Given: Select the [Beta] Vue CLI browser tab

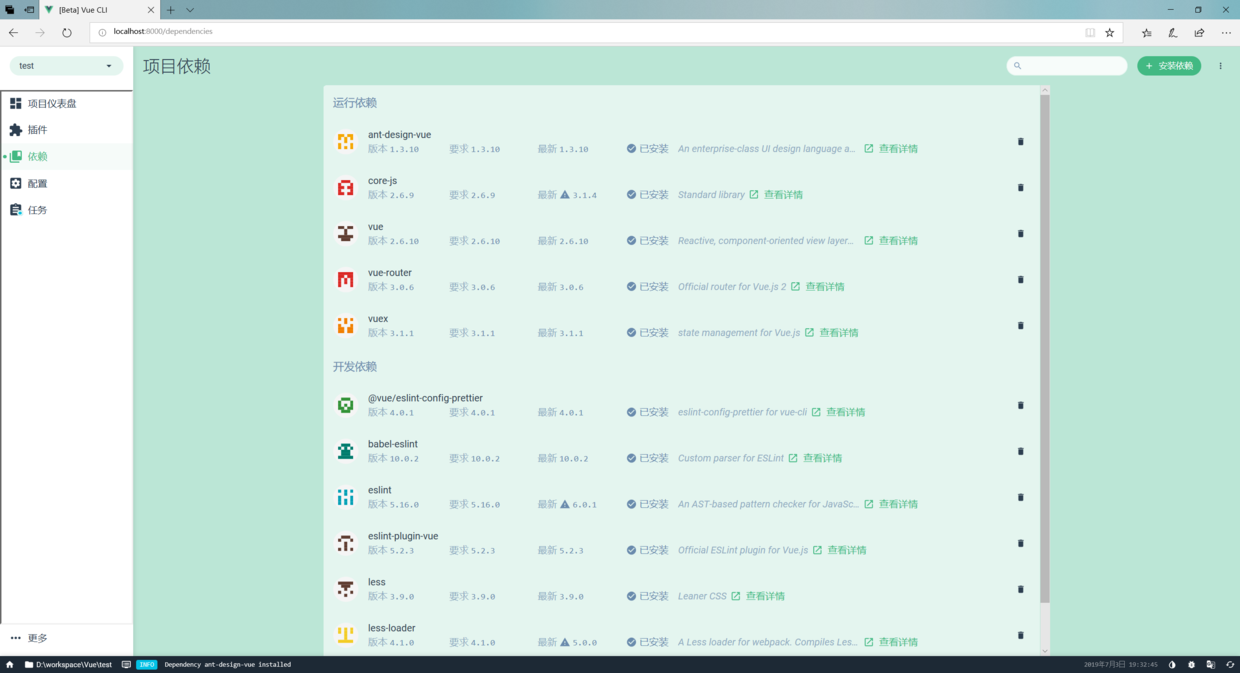Looking at the screenshot, I should (98, 10).
